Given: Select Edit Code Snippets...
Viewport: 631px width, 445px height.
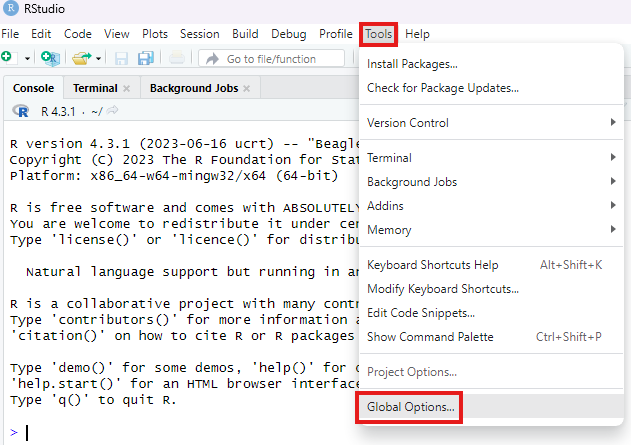Looking at the screenshot, I should (491, 313).
